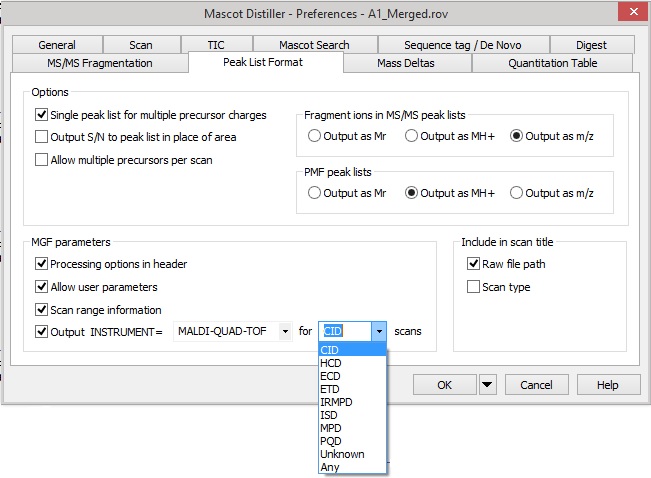Open the Mass Deltas tab

click(x=406, y=63)
